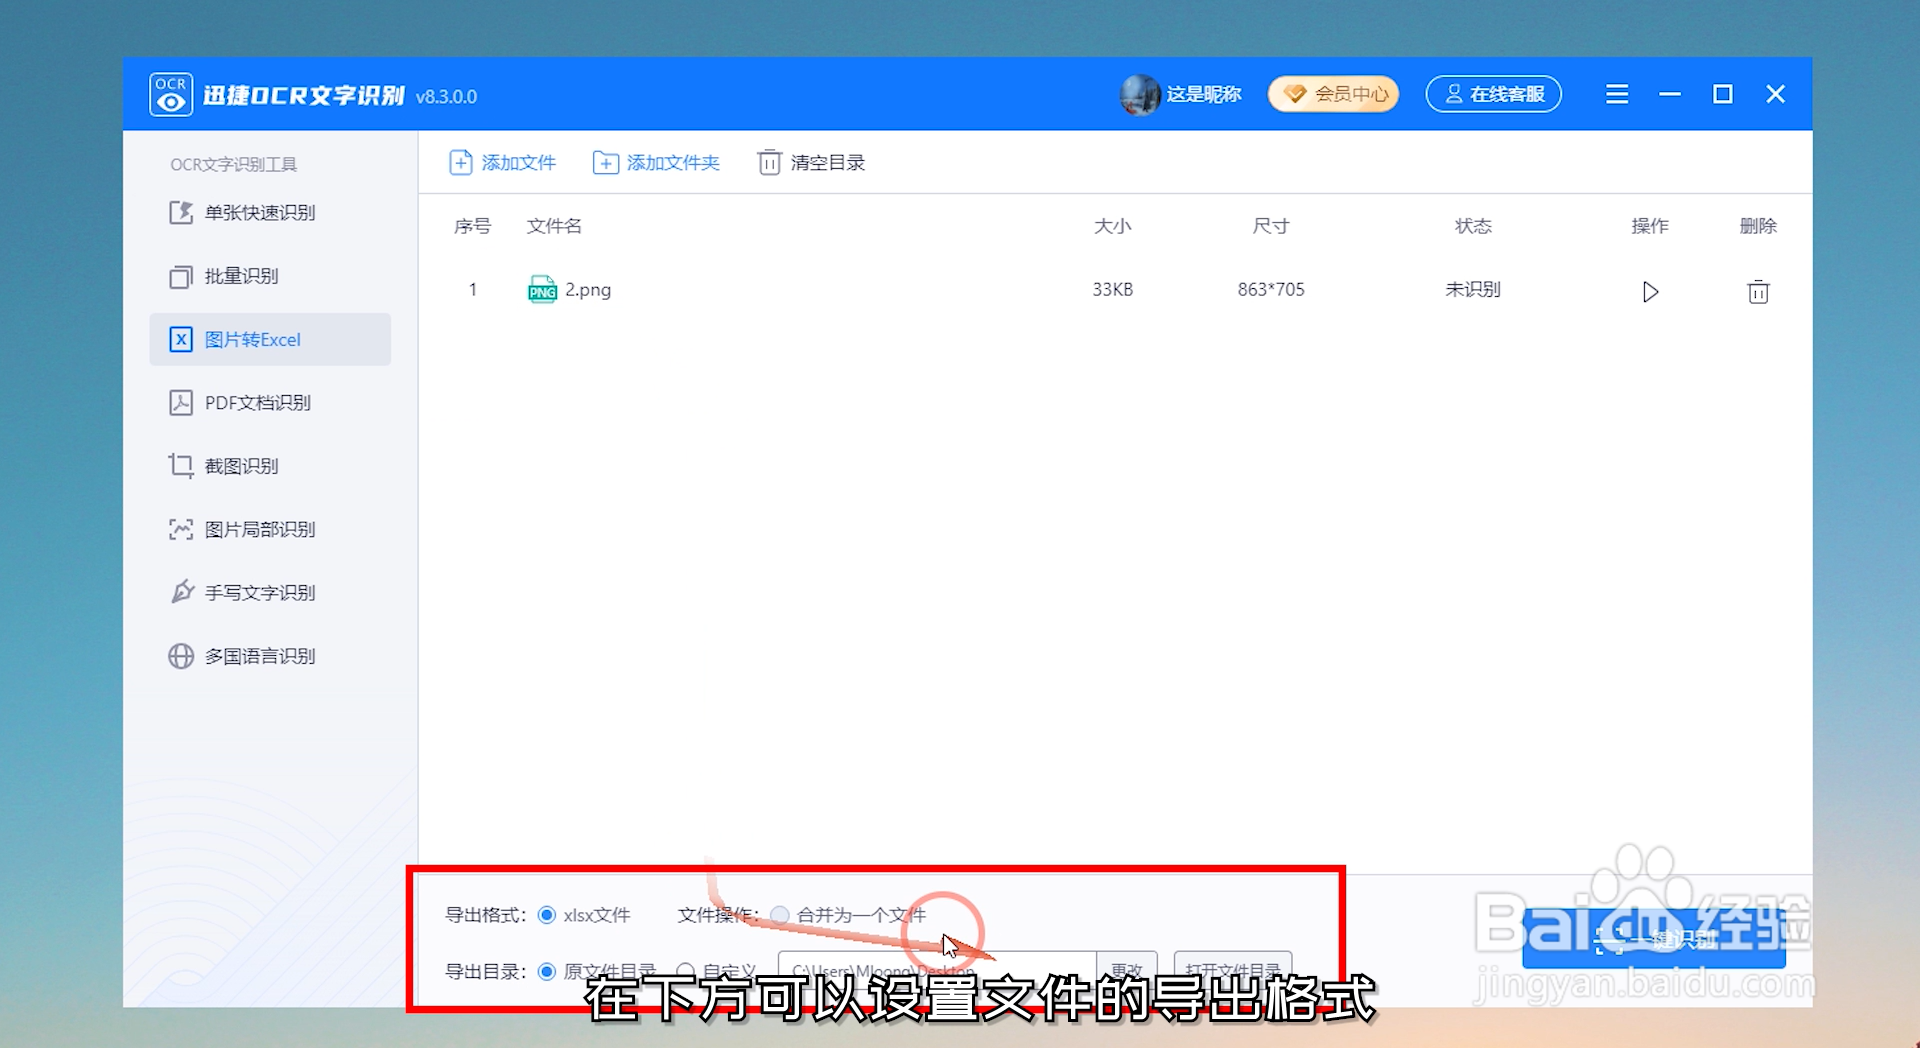Viewport: 1920px width, 1048px height.
Task: Click the v8.3.0.0 version label
Action: pyautogui.click(x=446, y=96)
